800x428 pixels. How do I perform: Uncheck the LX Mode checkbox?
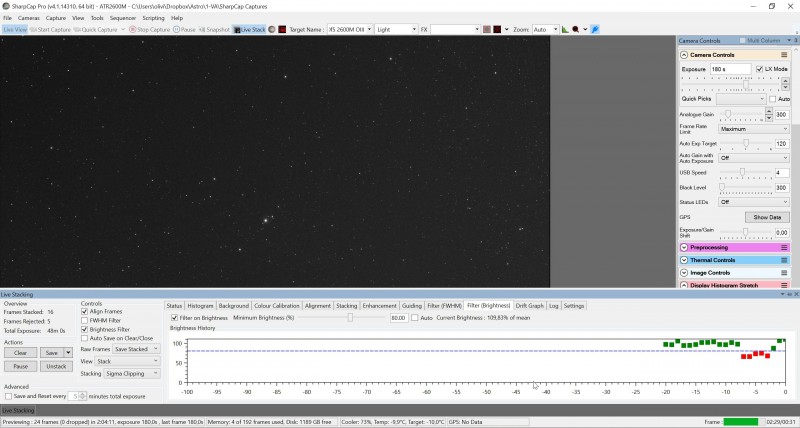[x=759, y=69]
